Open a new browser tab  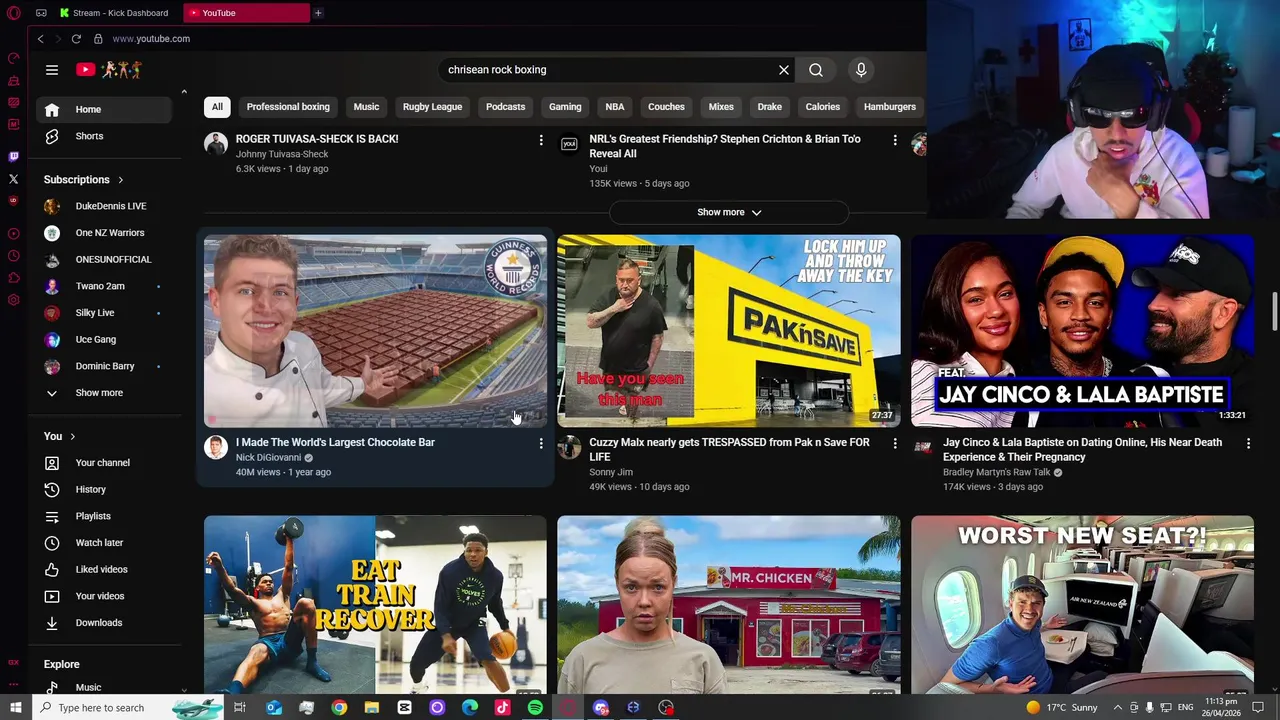point(318,13)
